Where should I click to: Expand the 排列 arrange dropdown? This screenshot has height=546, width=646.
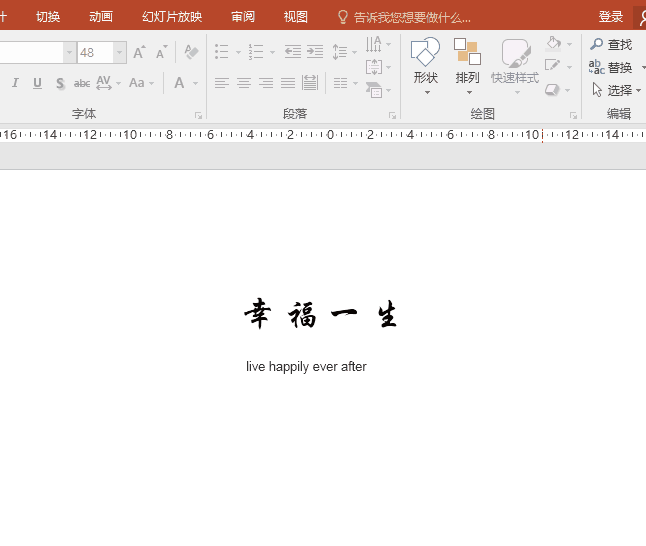467,78
